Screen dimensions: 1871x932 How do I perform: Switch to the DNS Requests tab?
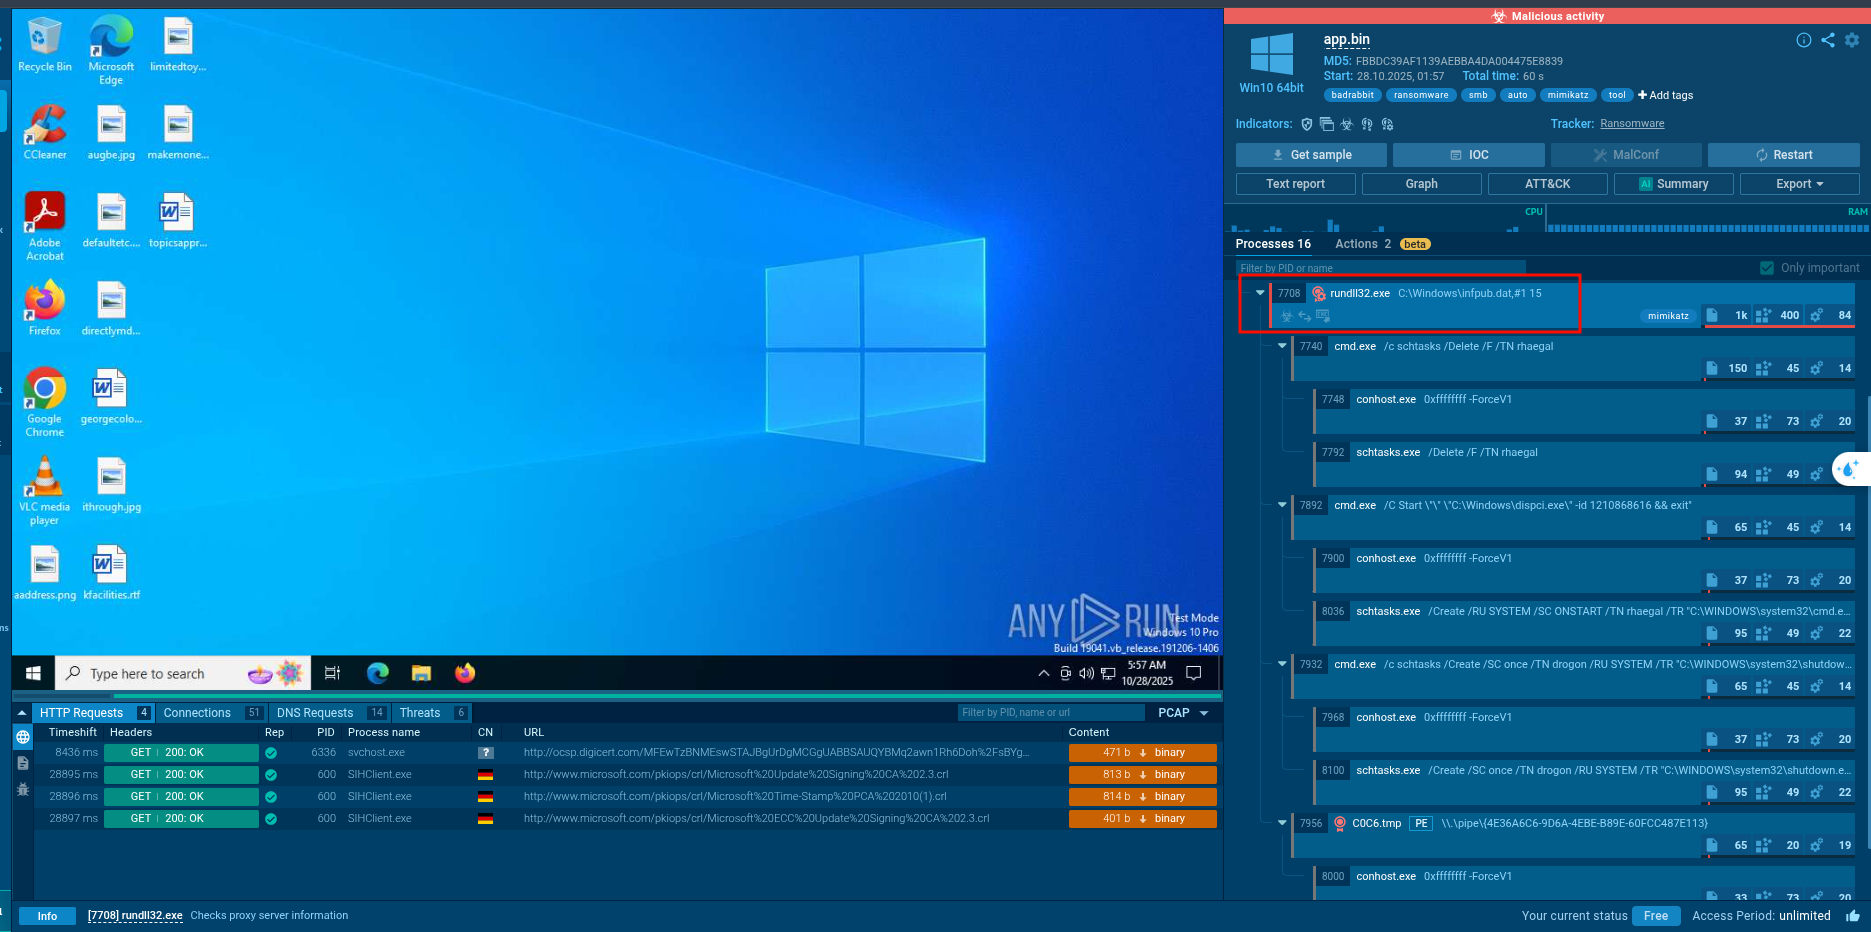[x=330, y=713]
